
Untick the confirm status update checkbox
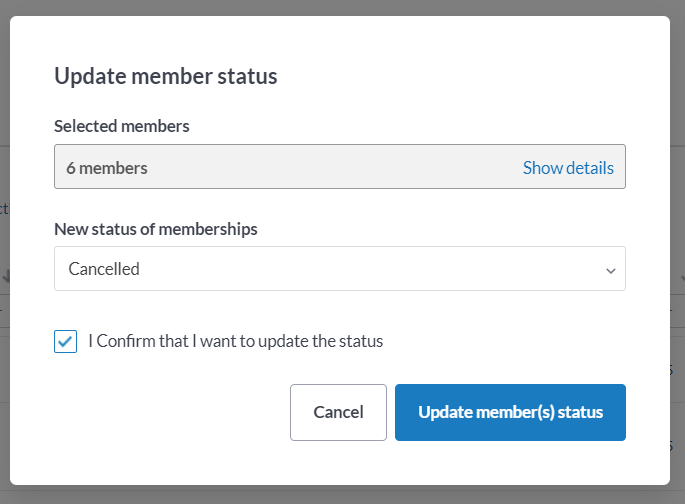[x=66, y=341]
